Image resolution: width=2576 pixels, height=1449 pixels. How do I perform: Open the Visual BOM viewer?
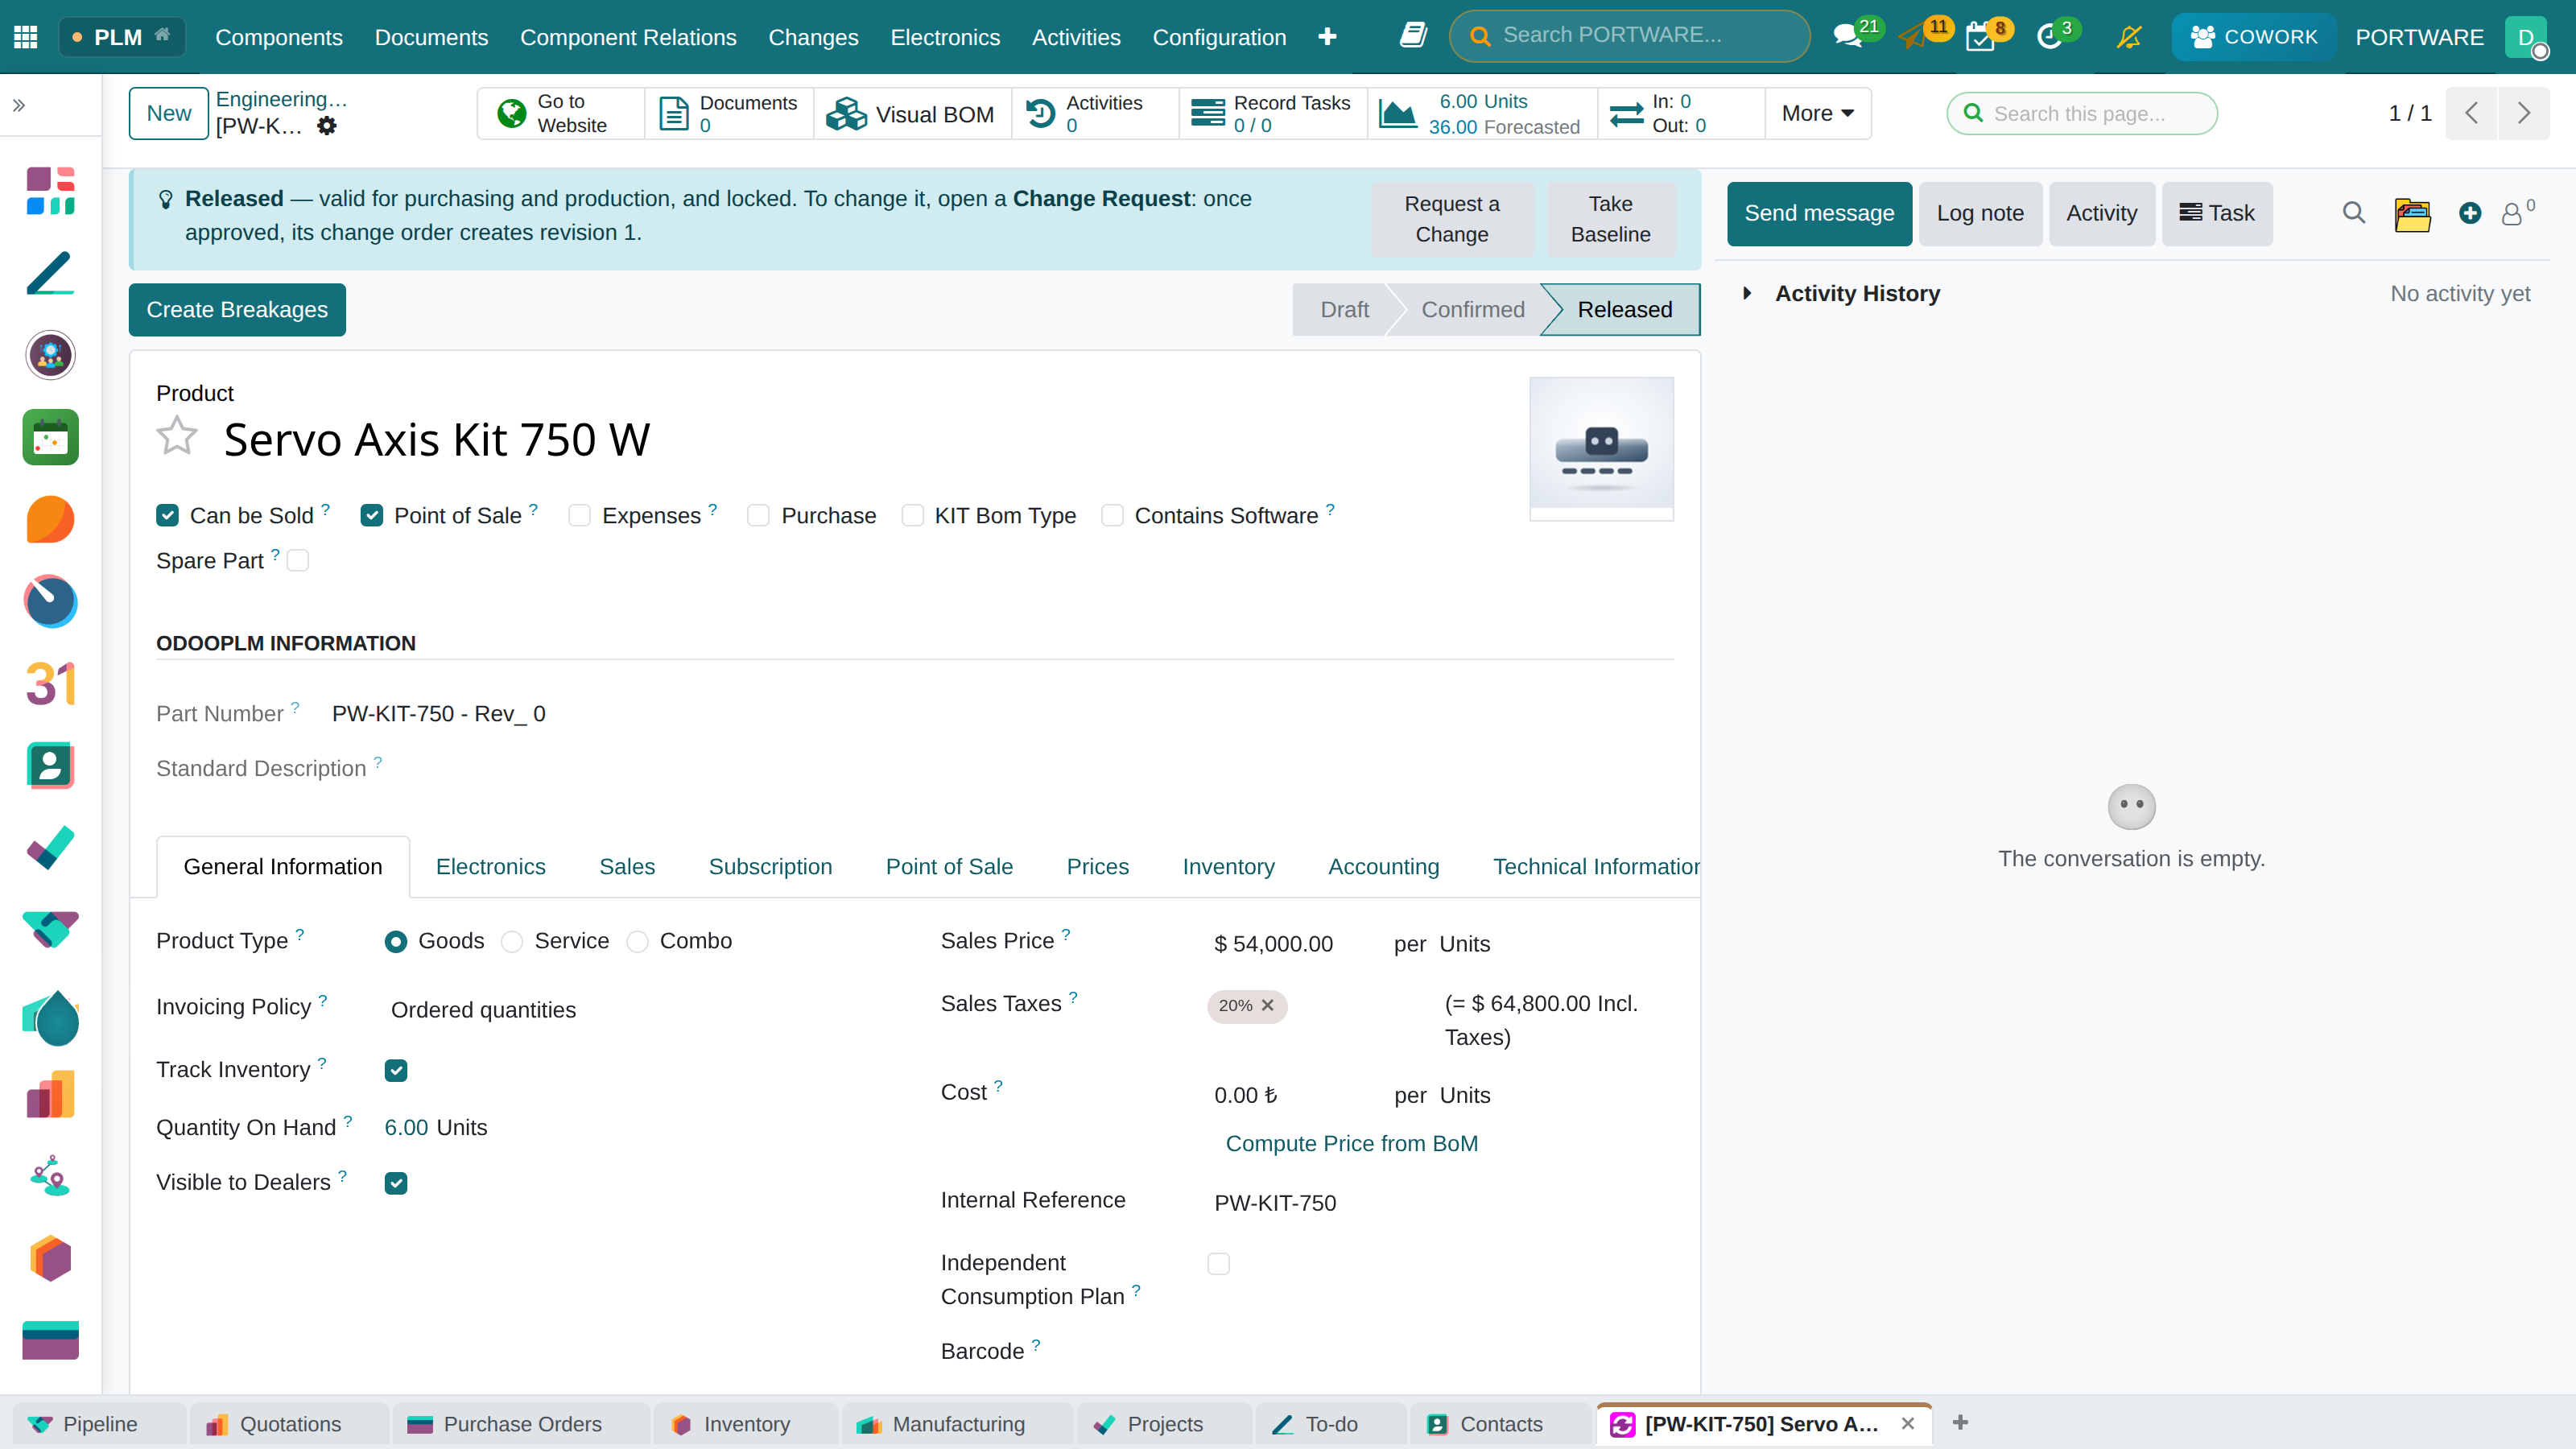pos(911,114)
